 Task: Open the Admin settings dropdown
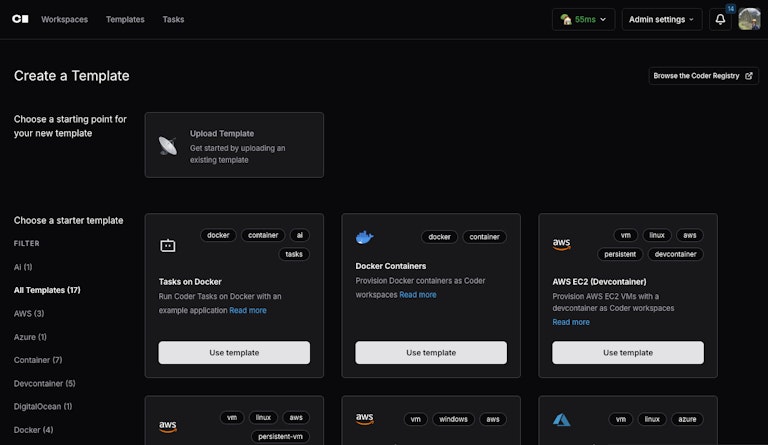(x=662, y=20)
